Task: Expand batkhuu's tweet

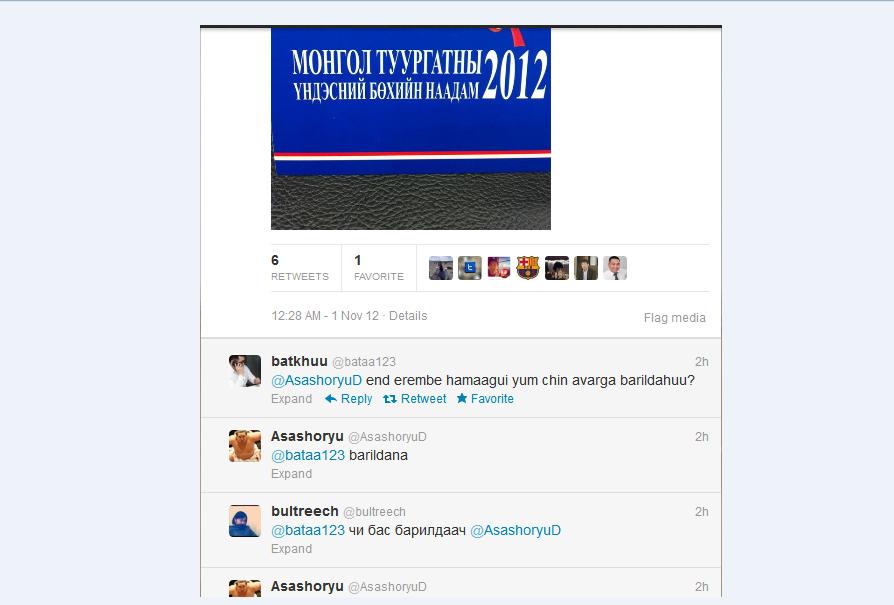Action: [291, 399]
